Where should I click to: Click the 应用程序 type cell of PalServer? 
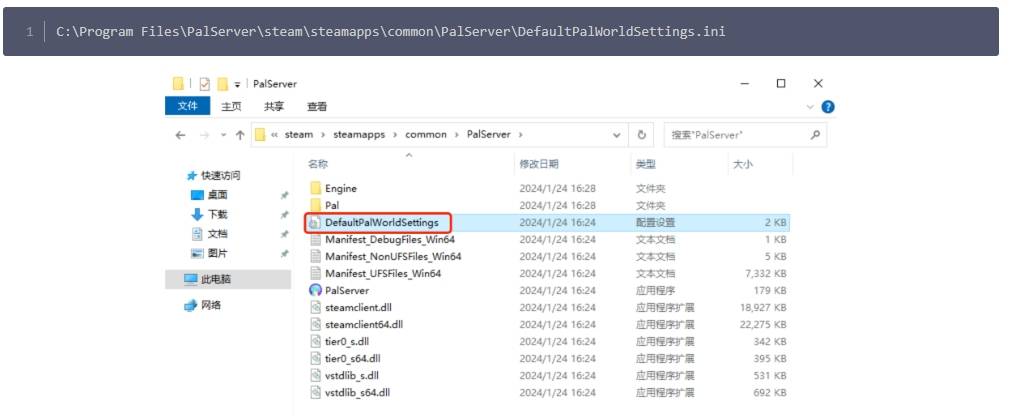656,290
